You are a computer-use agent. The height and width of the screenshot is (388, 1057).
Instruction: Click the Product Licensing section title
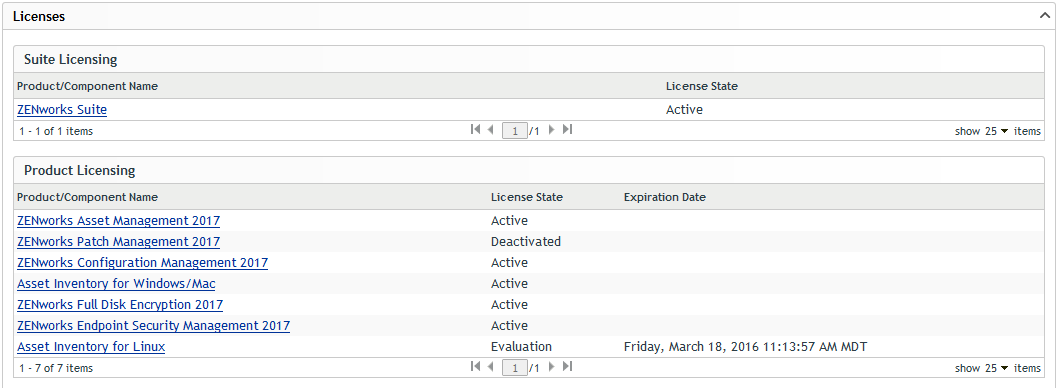(x=80, y=170)
